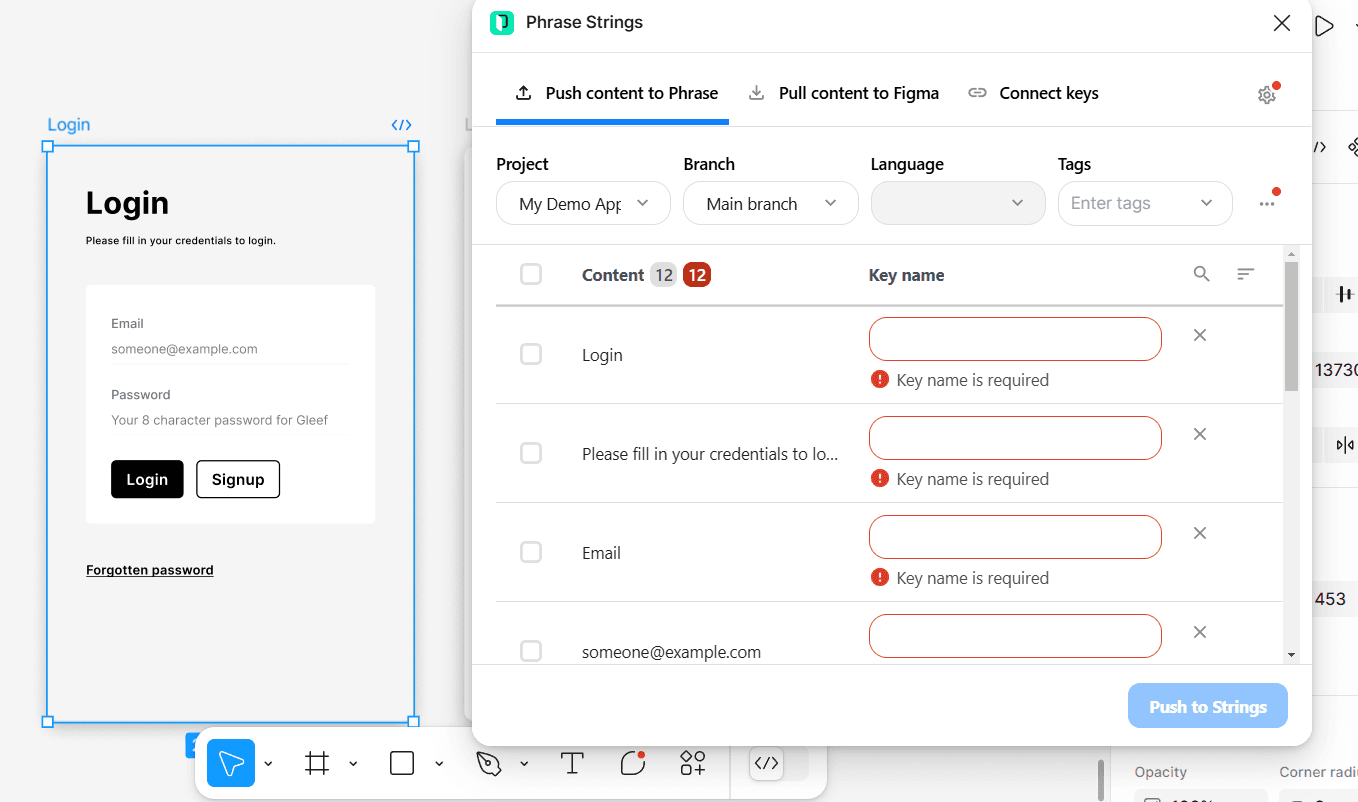Click the Content column header

(613, 275)
